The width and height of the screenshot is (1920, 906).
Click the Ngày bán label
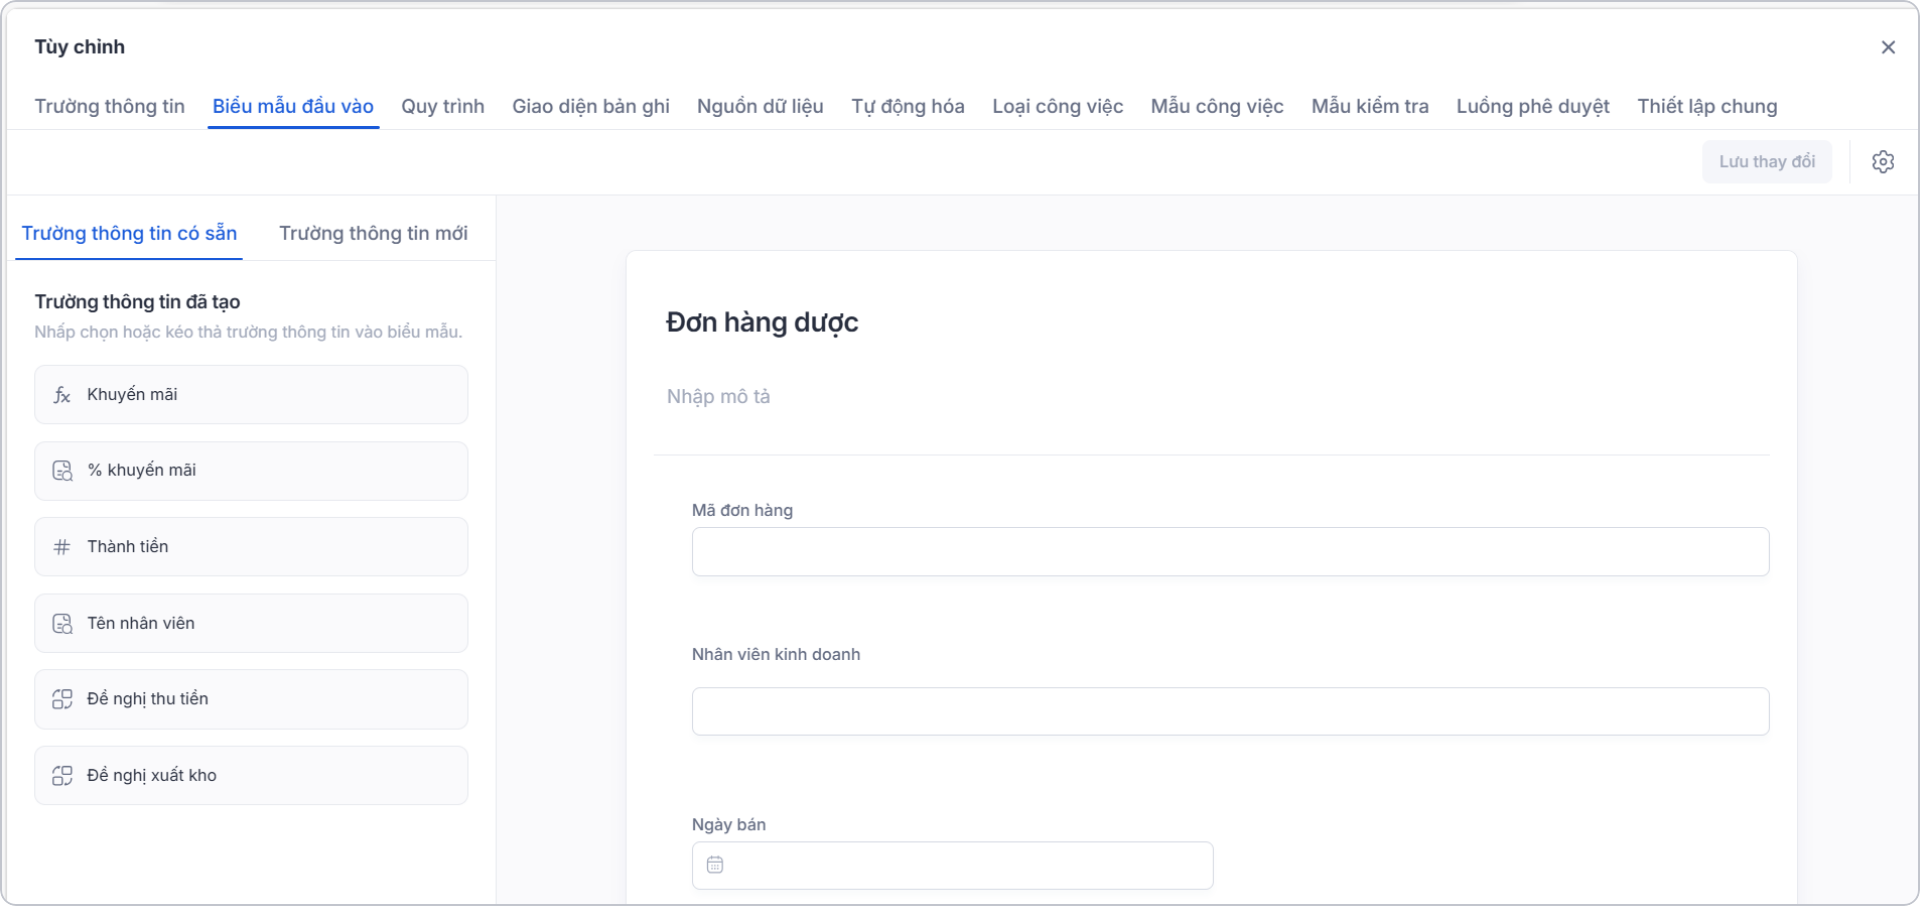(729, 825)
